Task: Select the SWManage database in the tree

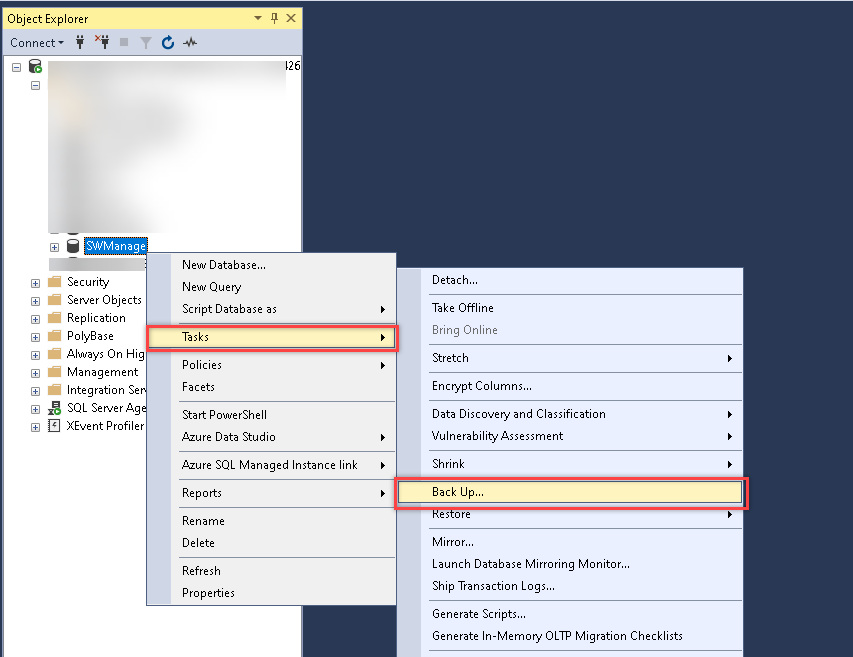Action: [x=114, y=245]
